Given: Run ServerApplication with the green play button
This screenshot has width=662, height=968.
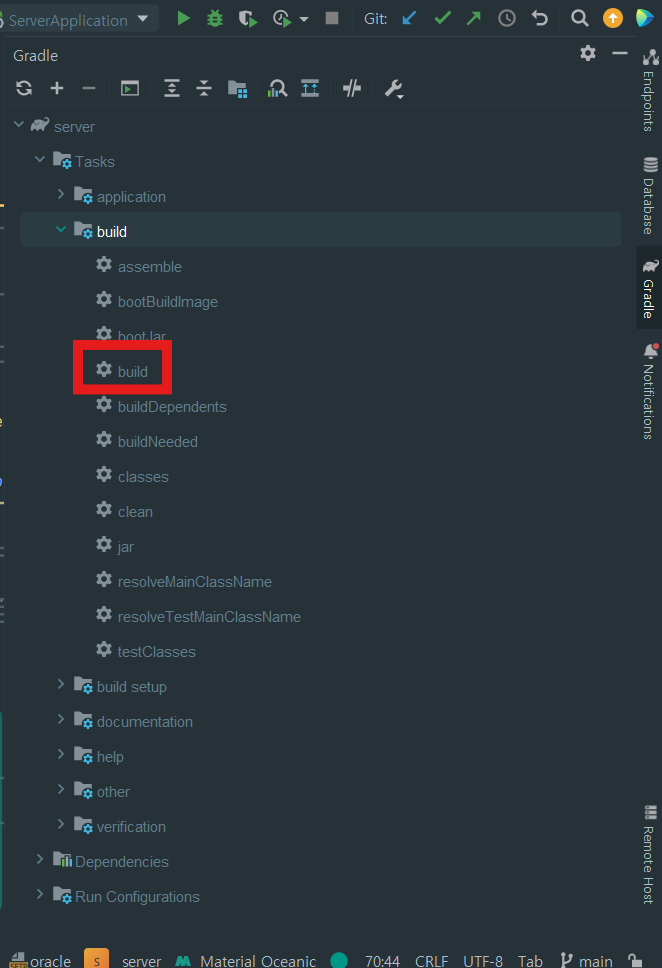Looking at the screenshot, I should (x=183, y=19).
